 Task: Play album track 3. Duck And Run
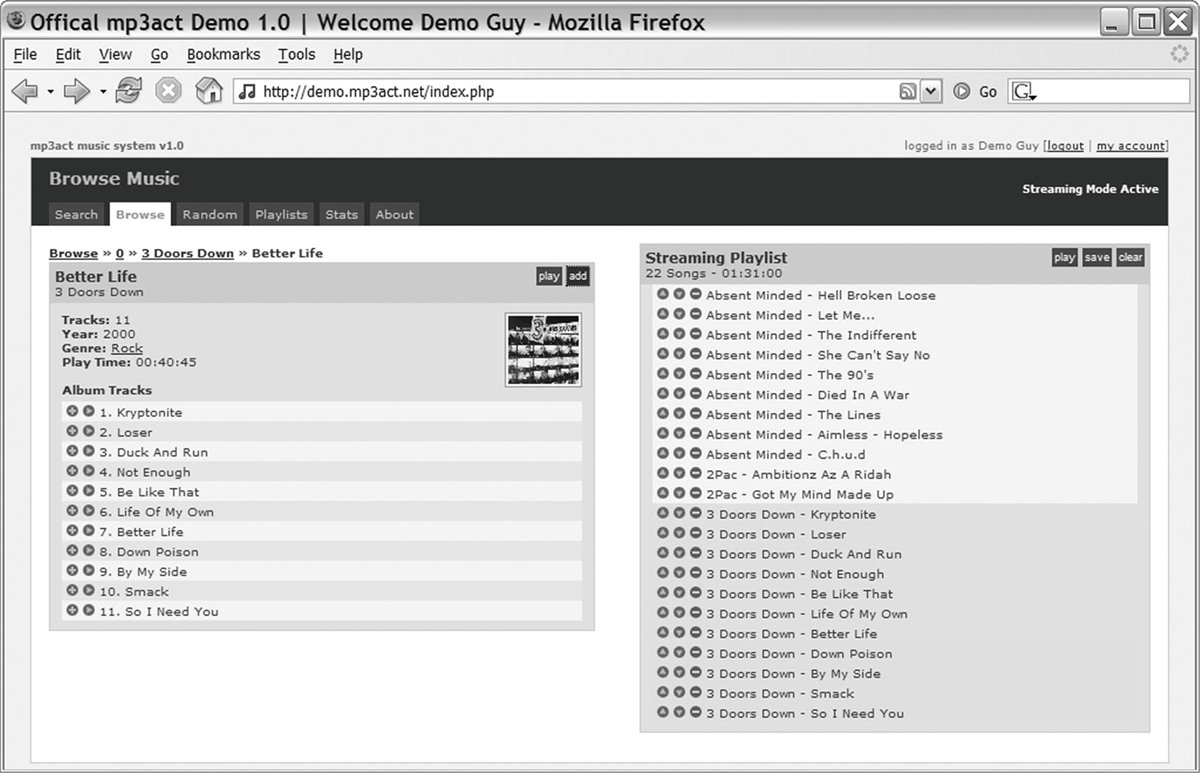coord(88,451)
